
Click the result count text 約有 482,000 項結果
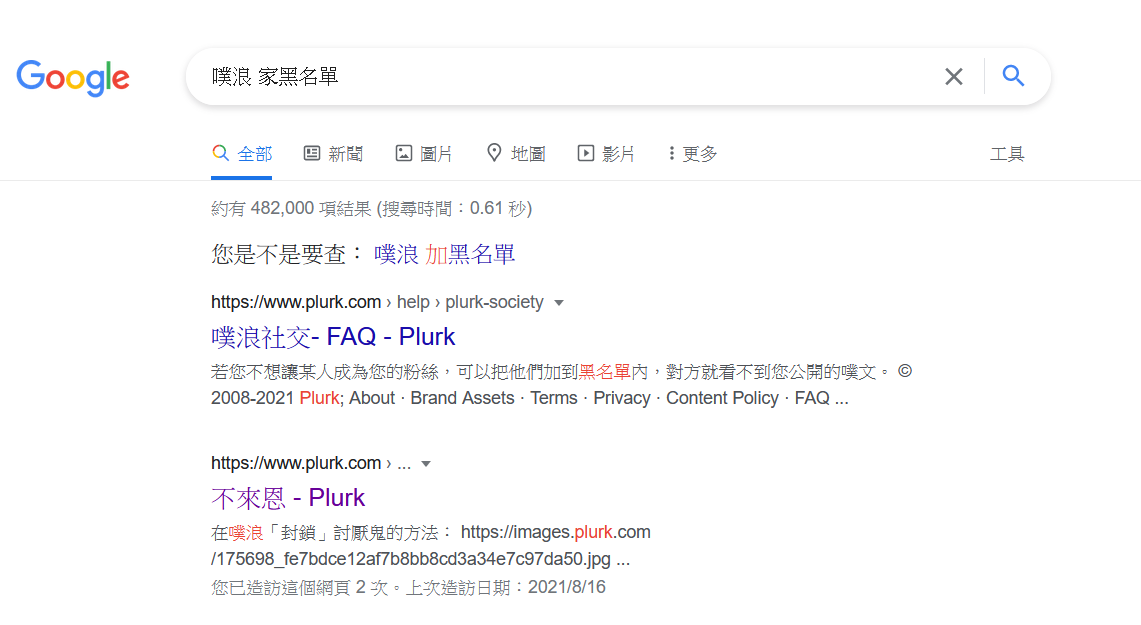[292, 209]
